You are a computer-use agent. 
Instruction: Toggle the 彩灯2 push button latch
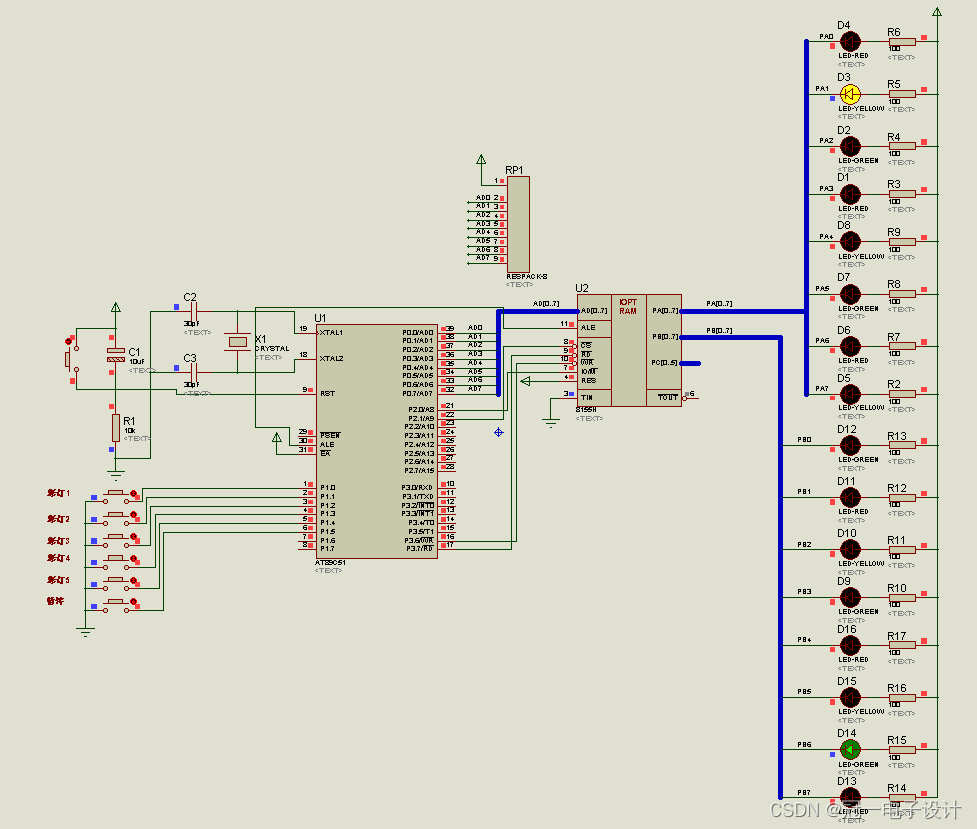[133, 515]
